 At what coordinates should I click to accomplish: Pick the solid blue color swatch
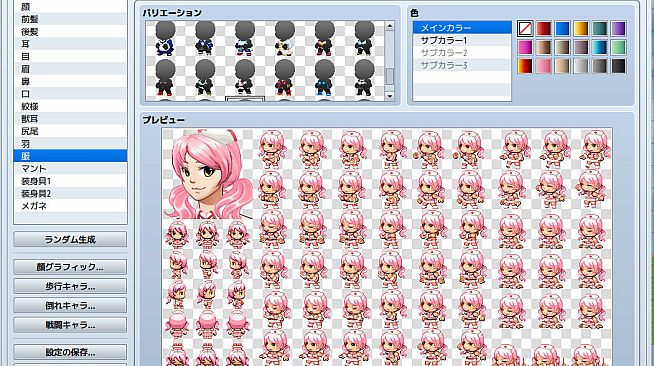tap(562, 28)
